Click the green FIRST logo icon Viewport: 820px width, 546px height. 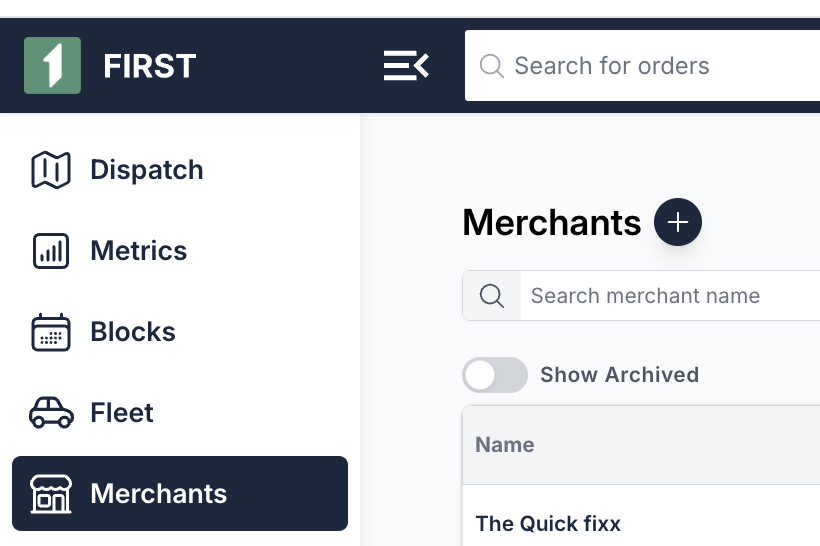[52, 66]
